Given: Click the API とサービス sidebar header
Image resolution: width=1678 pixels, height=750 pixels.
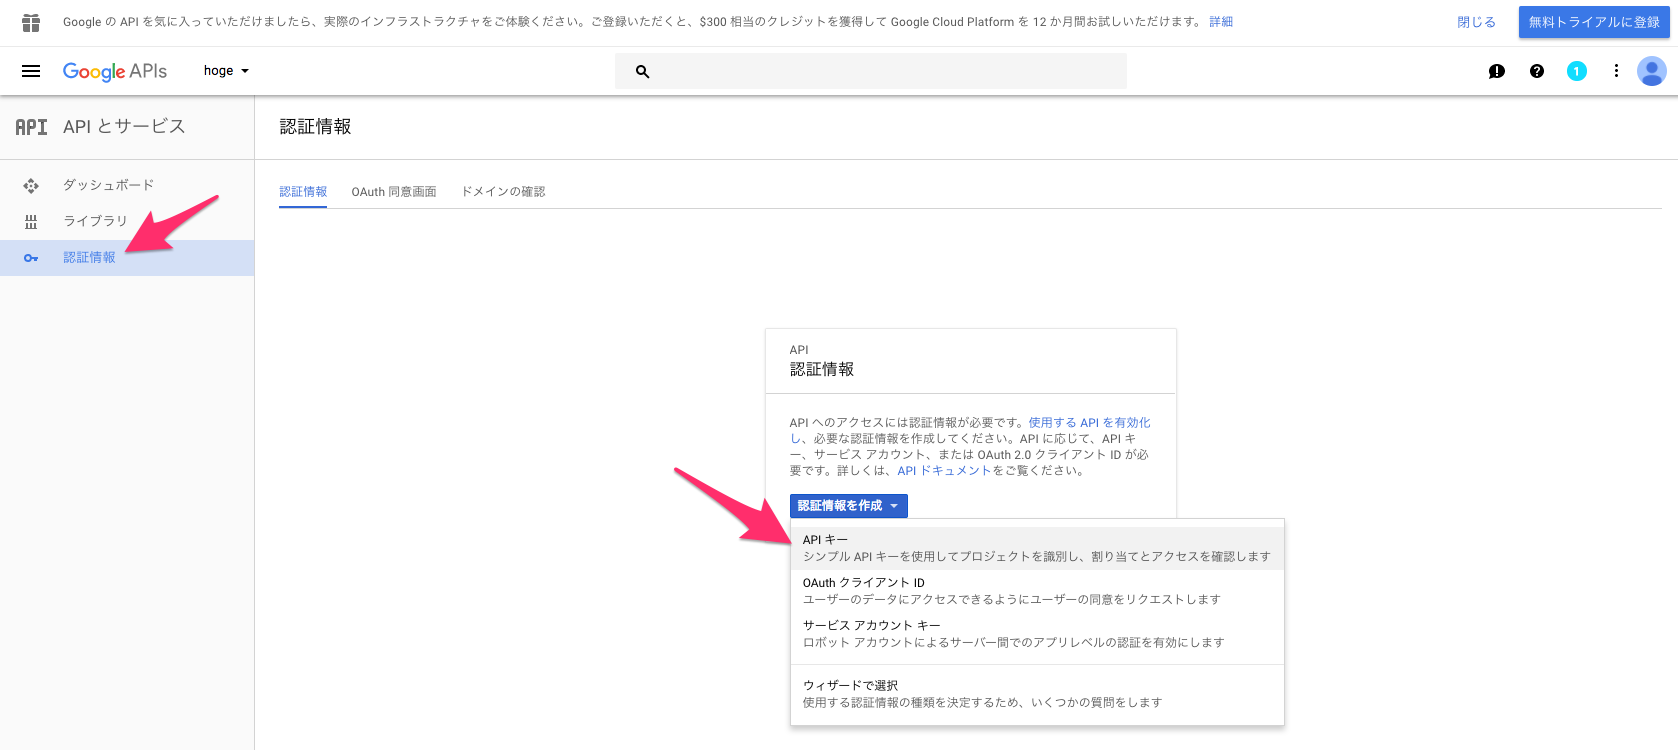Looking at the screenshot, I should tap(124, 127).
